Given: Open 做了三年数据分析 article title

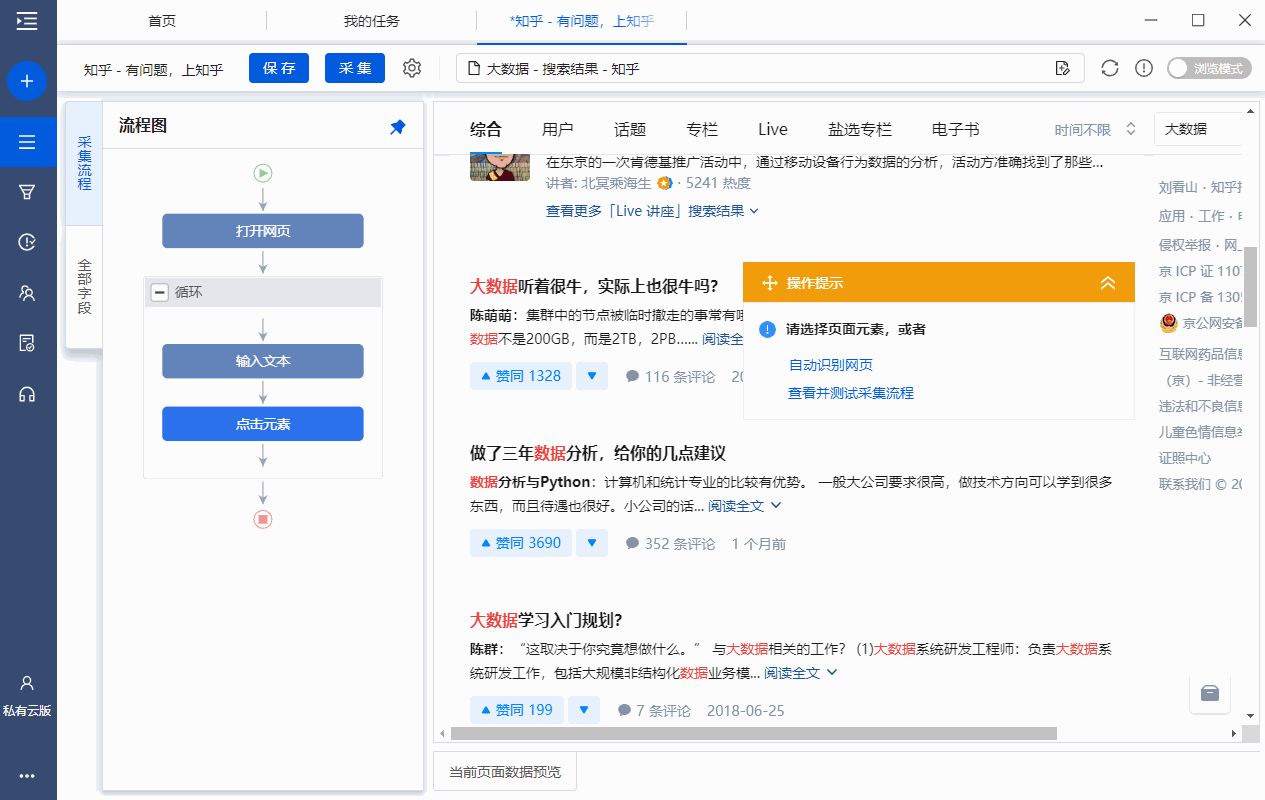Looking at the screenshot, I should point(598,453).
